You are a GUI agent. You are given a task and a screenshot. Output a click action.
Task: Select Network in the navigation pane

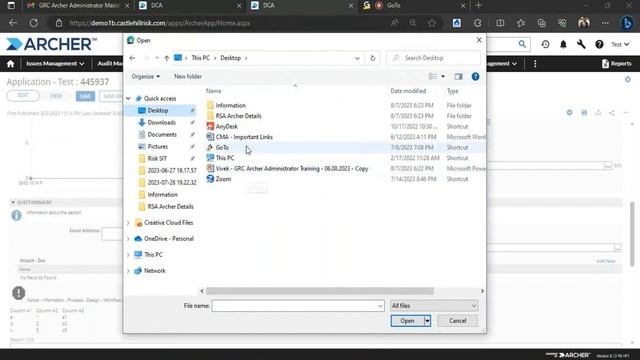point(155,271)
